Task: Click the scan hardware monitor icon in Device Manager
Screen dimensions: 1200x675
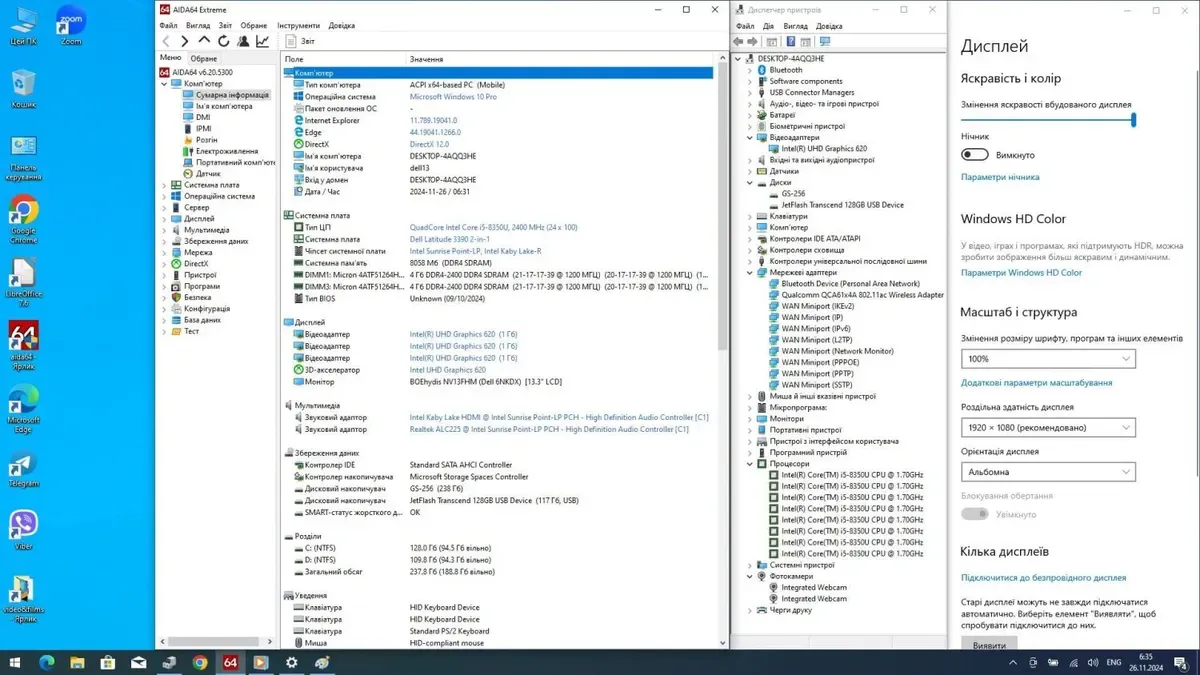Action: [825, 42]
